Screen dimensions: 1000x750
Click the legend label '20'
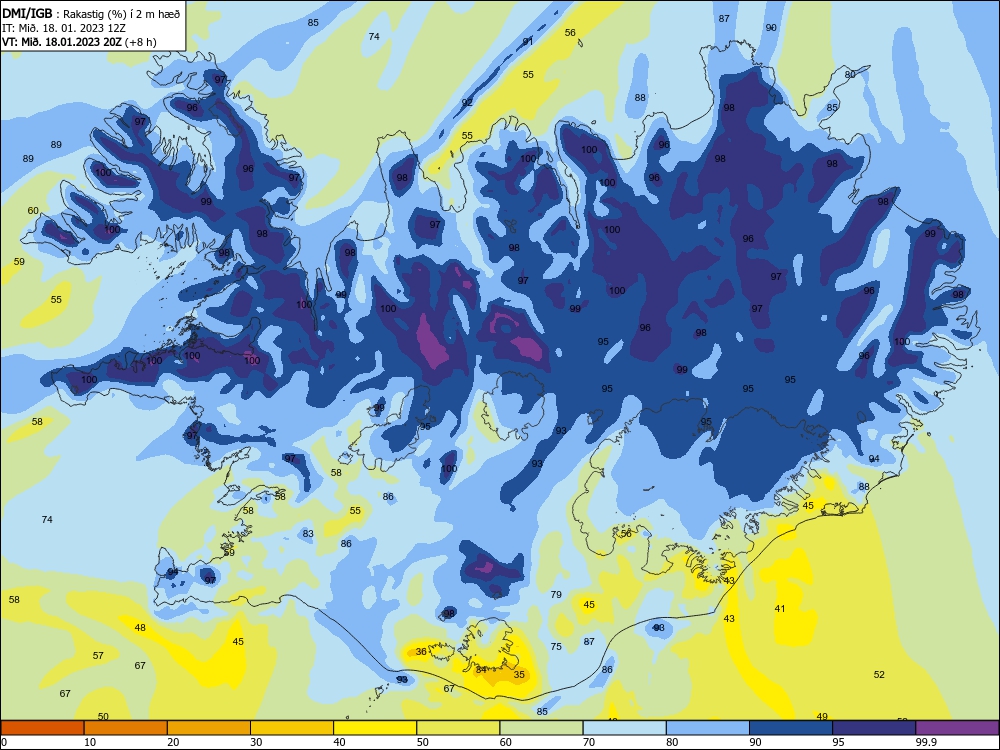(x=173, y=742)
